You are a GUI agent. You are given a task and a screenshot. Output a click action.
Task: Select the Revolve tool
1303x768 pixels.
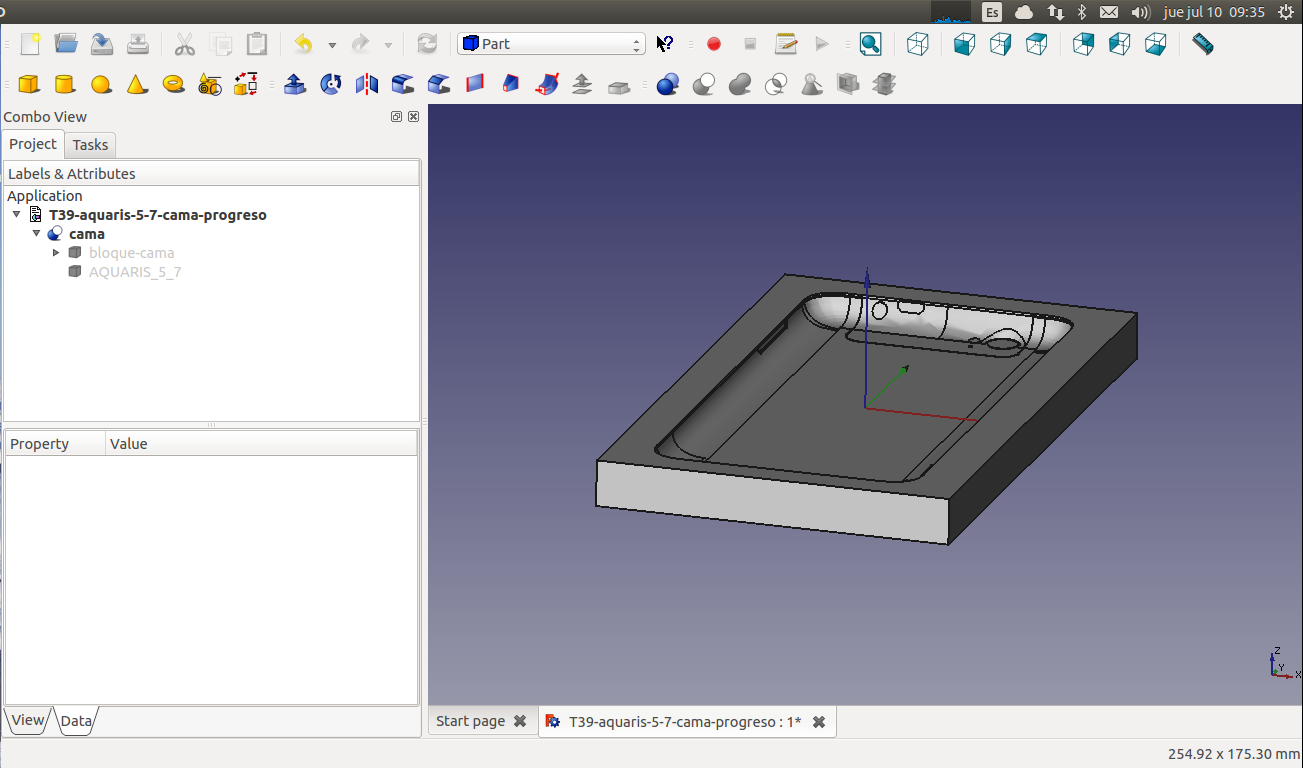coord(331,85)
